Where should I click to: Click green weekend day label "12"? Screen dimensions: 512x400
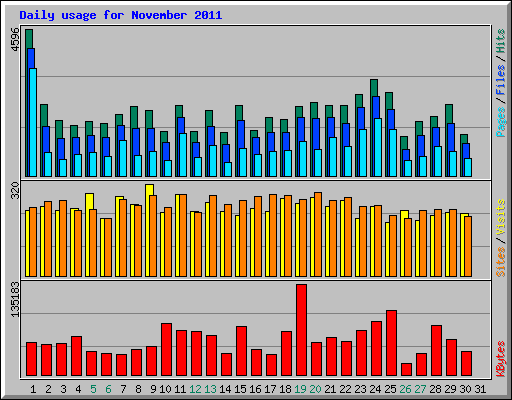coord(195,389)
